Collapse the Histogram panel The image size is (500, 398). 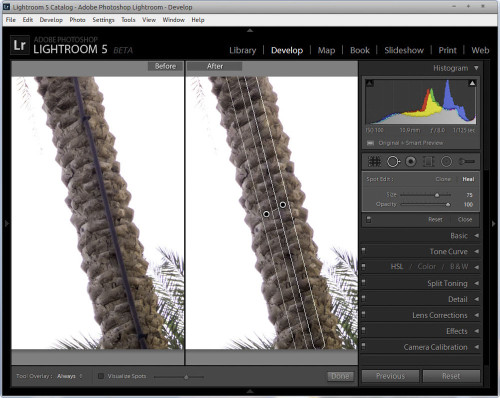[x=476, y=68]
